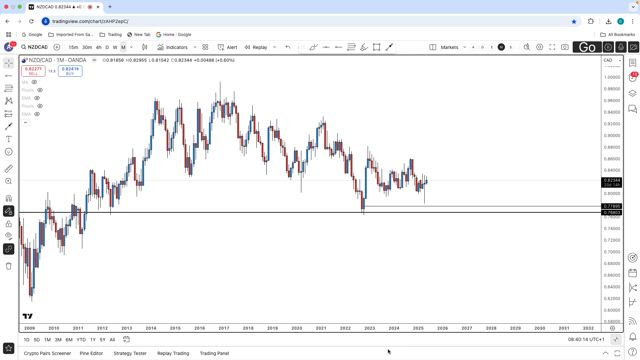Click the NZDCAD symbol search field
This screenshot has height=360, width=640.
(35, 47)
